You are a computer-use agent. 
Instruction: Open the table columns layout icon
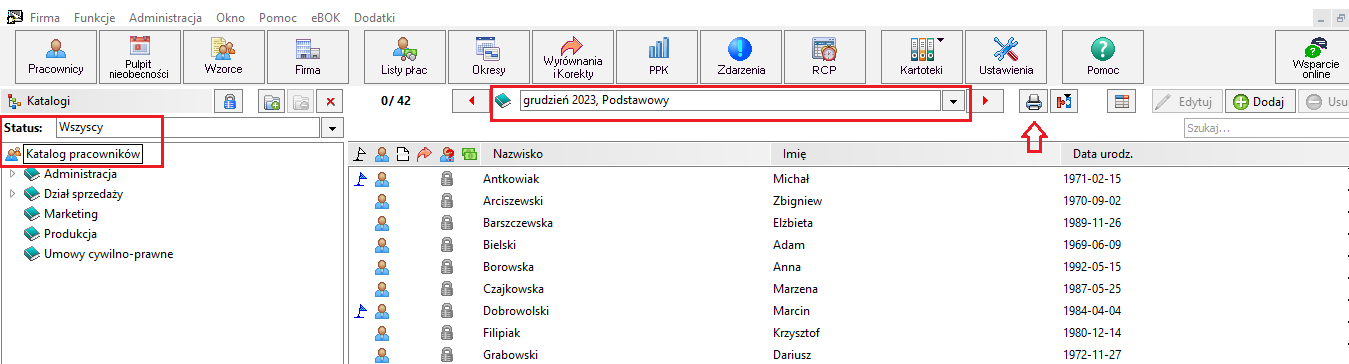1122,101
